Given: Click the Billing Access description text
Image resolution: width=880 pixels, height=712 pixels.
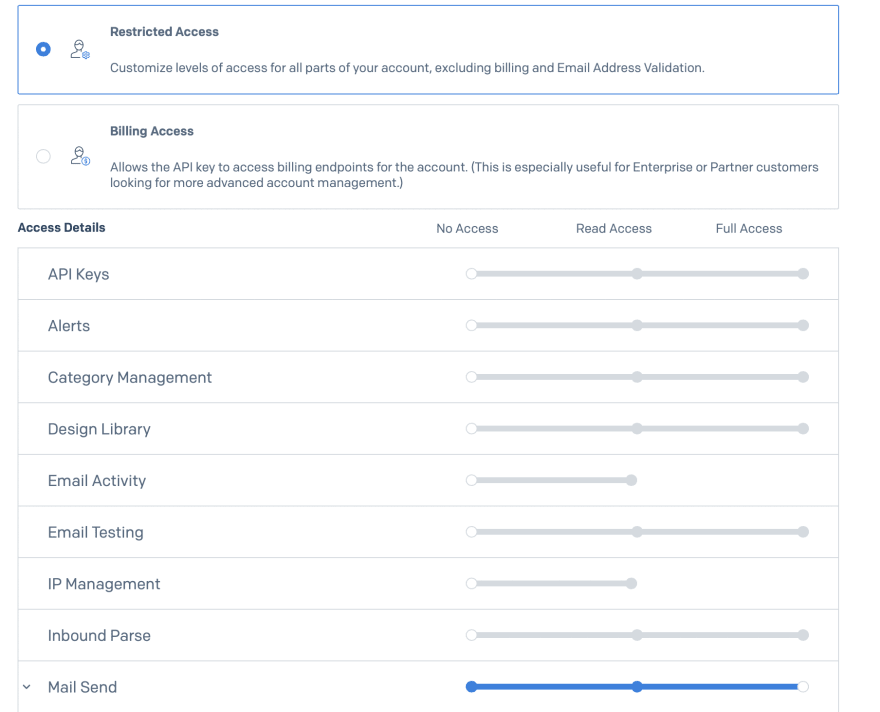Looking at the screenshot, I should click(464, 175).
